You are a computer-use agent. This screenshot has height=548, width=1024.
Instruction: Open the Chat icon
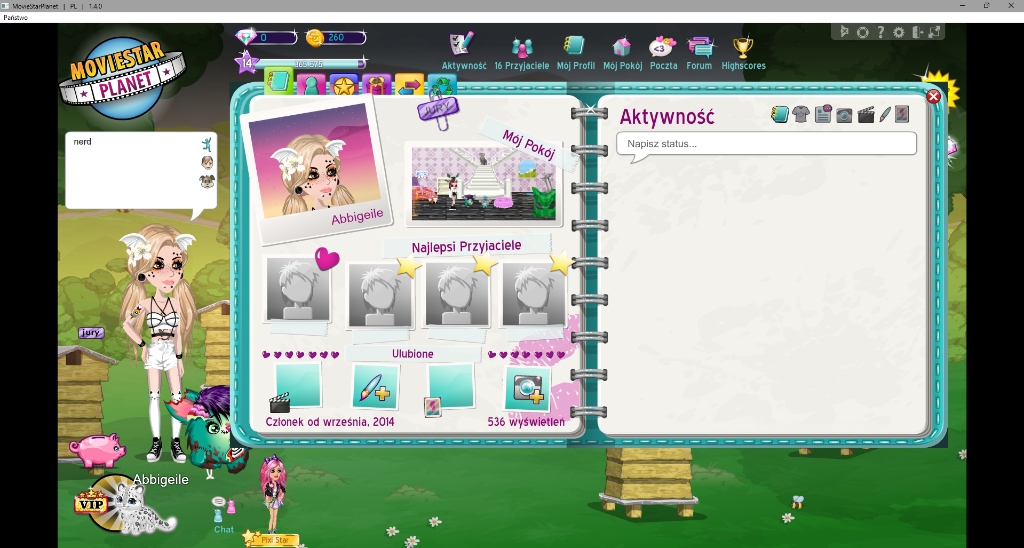click(x=223, y=515)
